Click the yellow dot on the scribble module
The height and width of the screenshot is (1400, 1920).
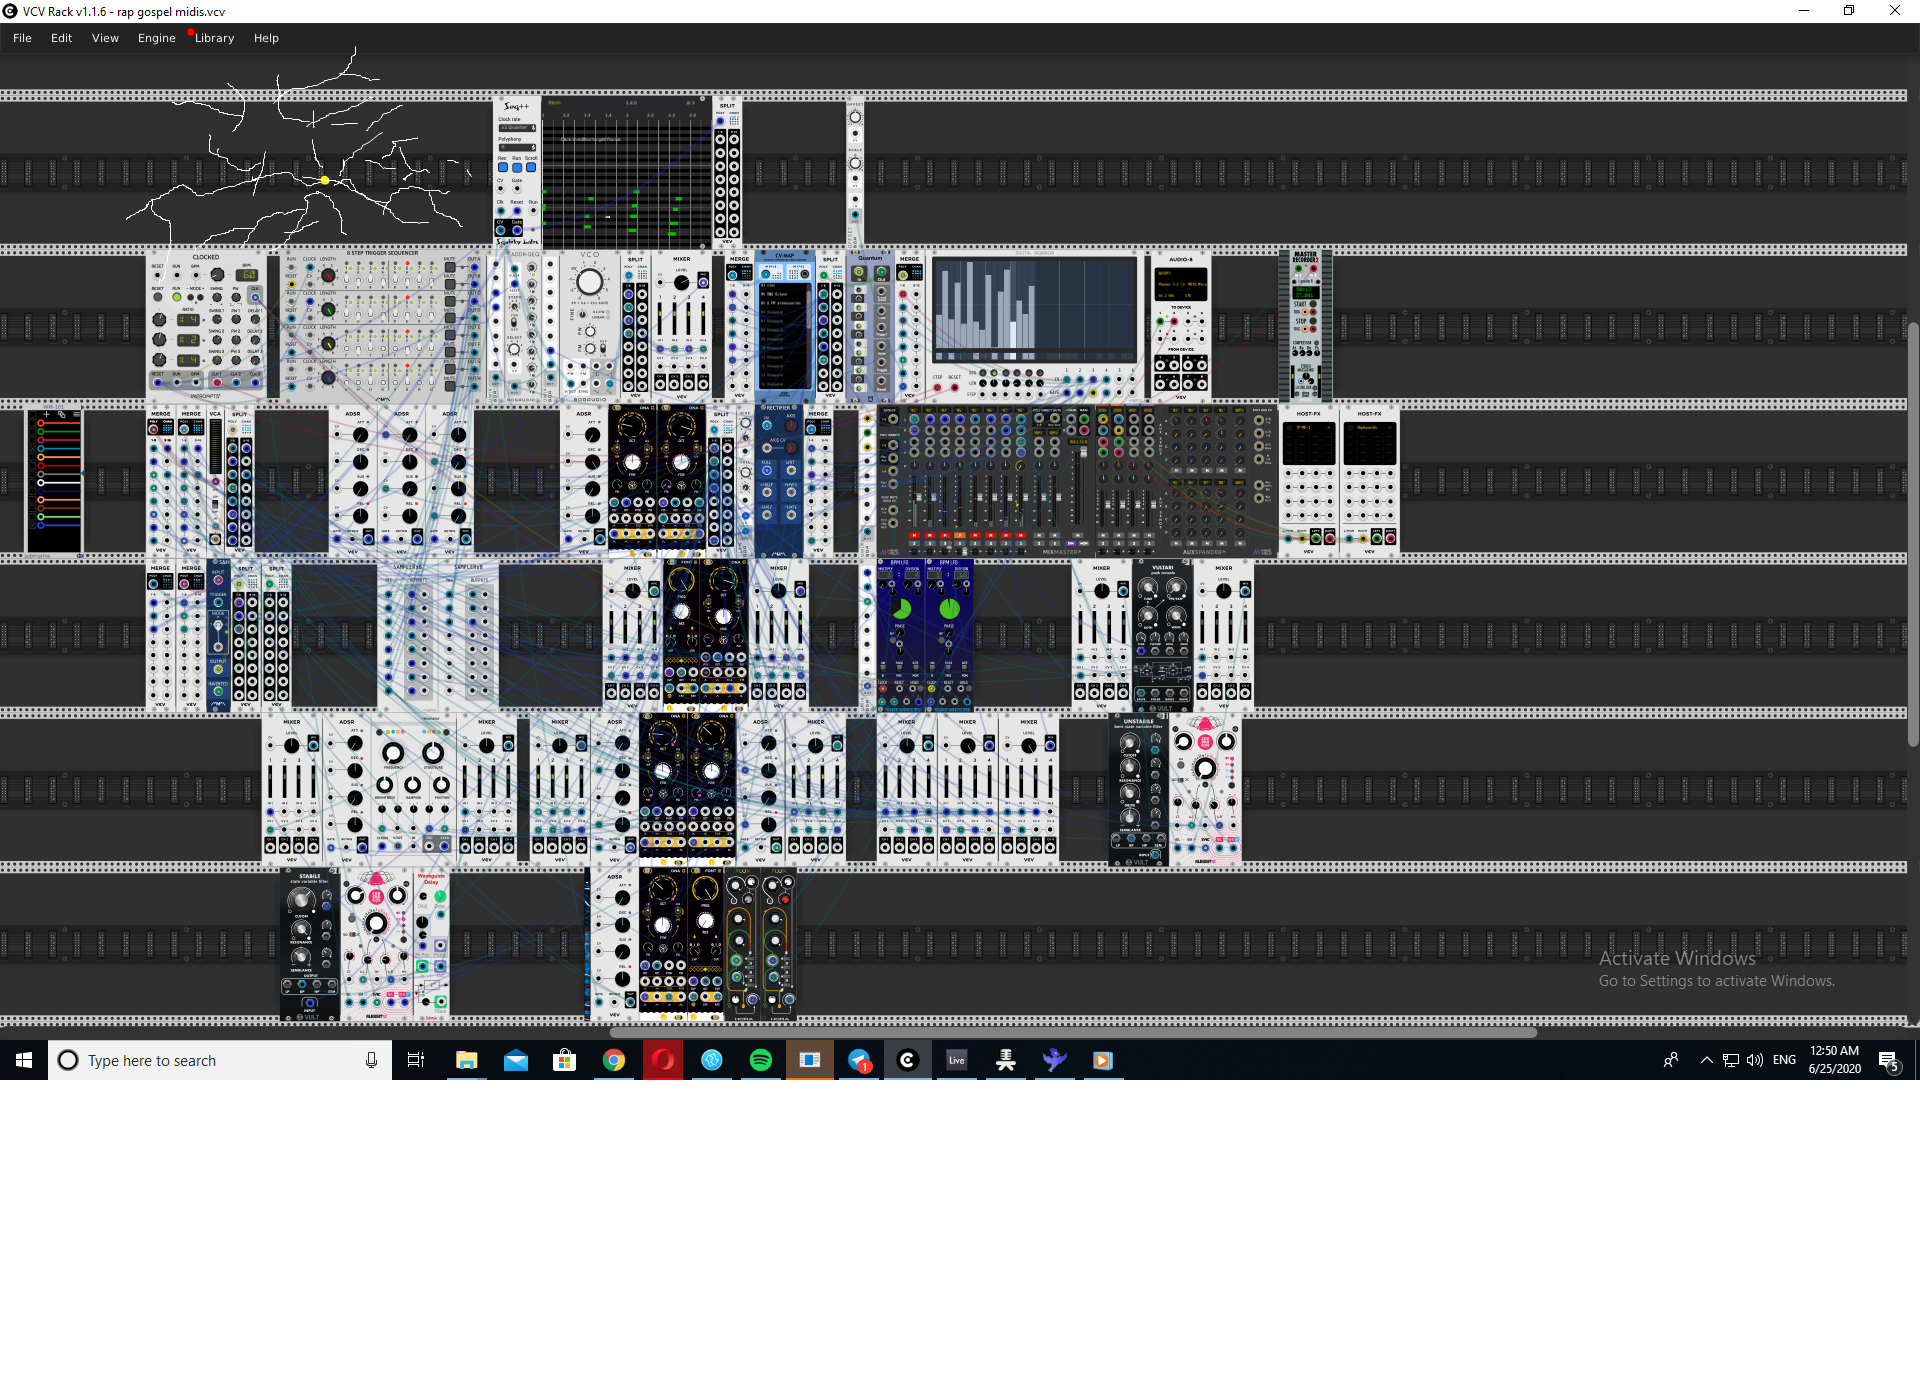pyautogui.click(x=324, y=181)
